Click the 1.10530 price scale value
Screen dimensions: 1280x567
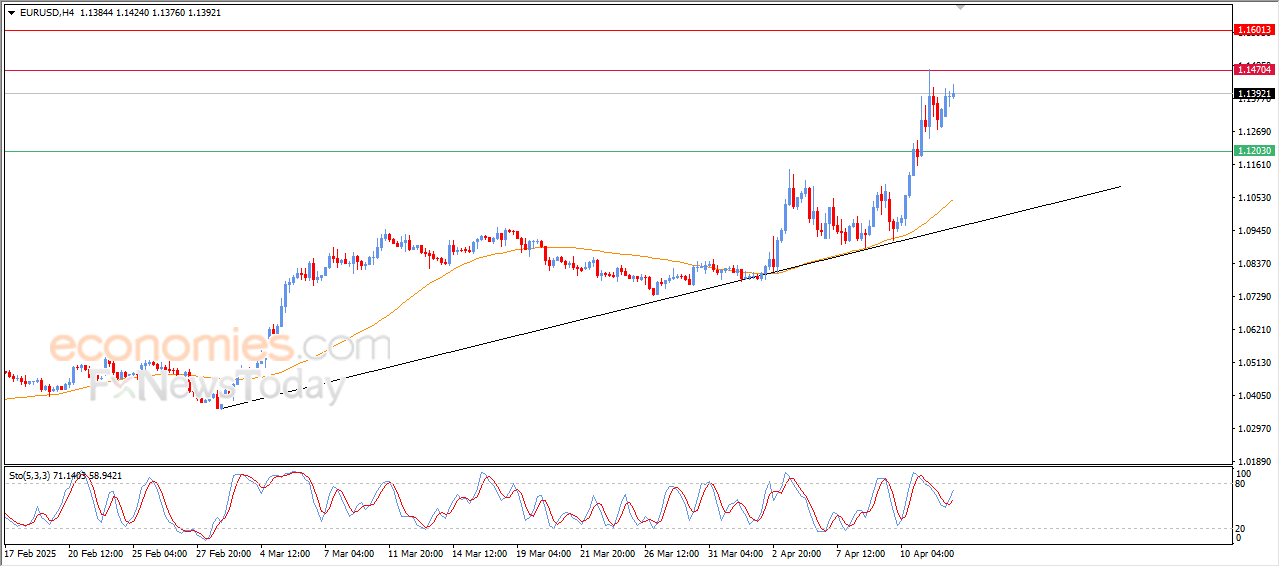tap(1254, 198)
